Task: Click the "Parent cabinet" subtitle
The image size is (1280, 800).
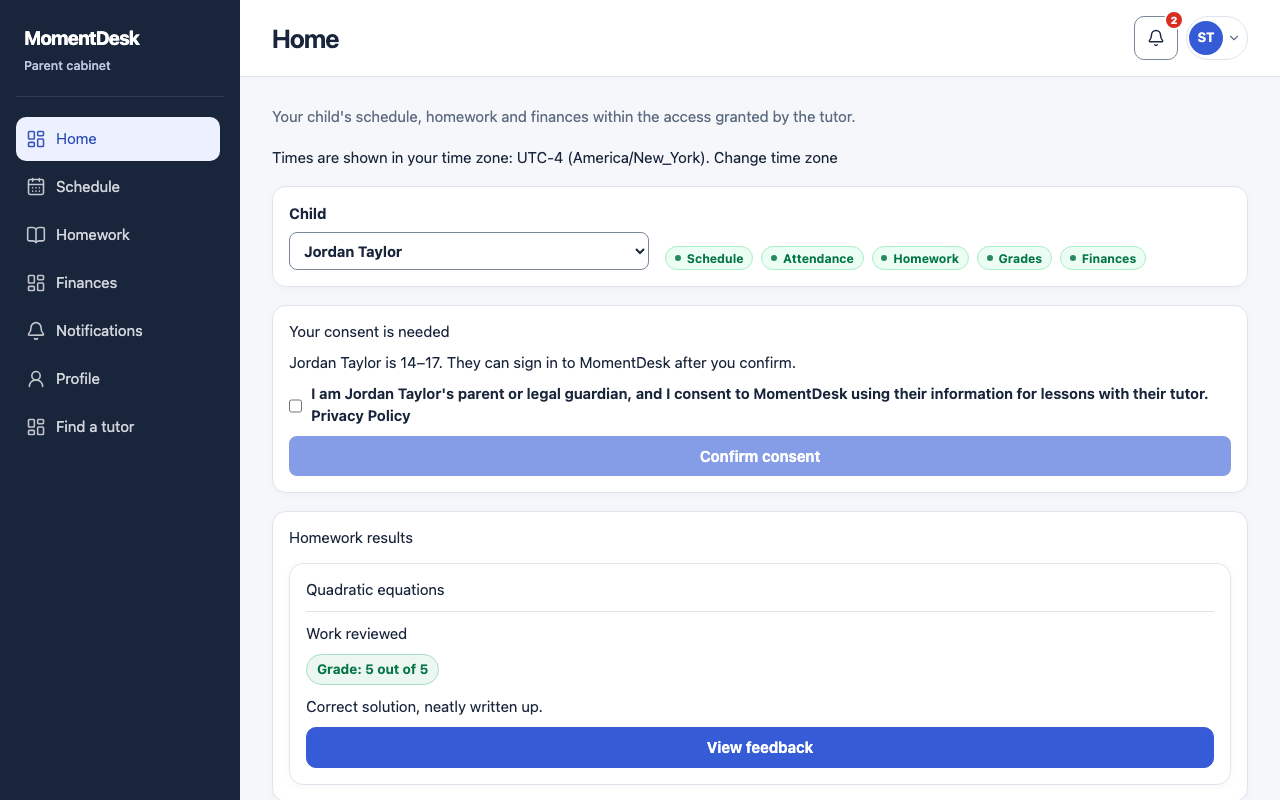Action: coord(67,66)
